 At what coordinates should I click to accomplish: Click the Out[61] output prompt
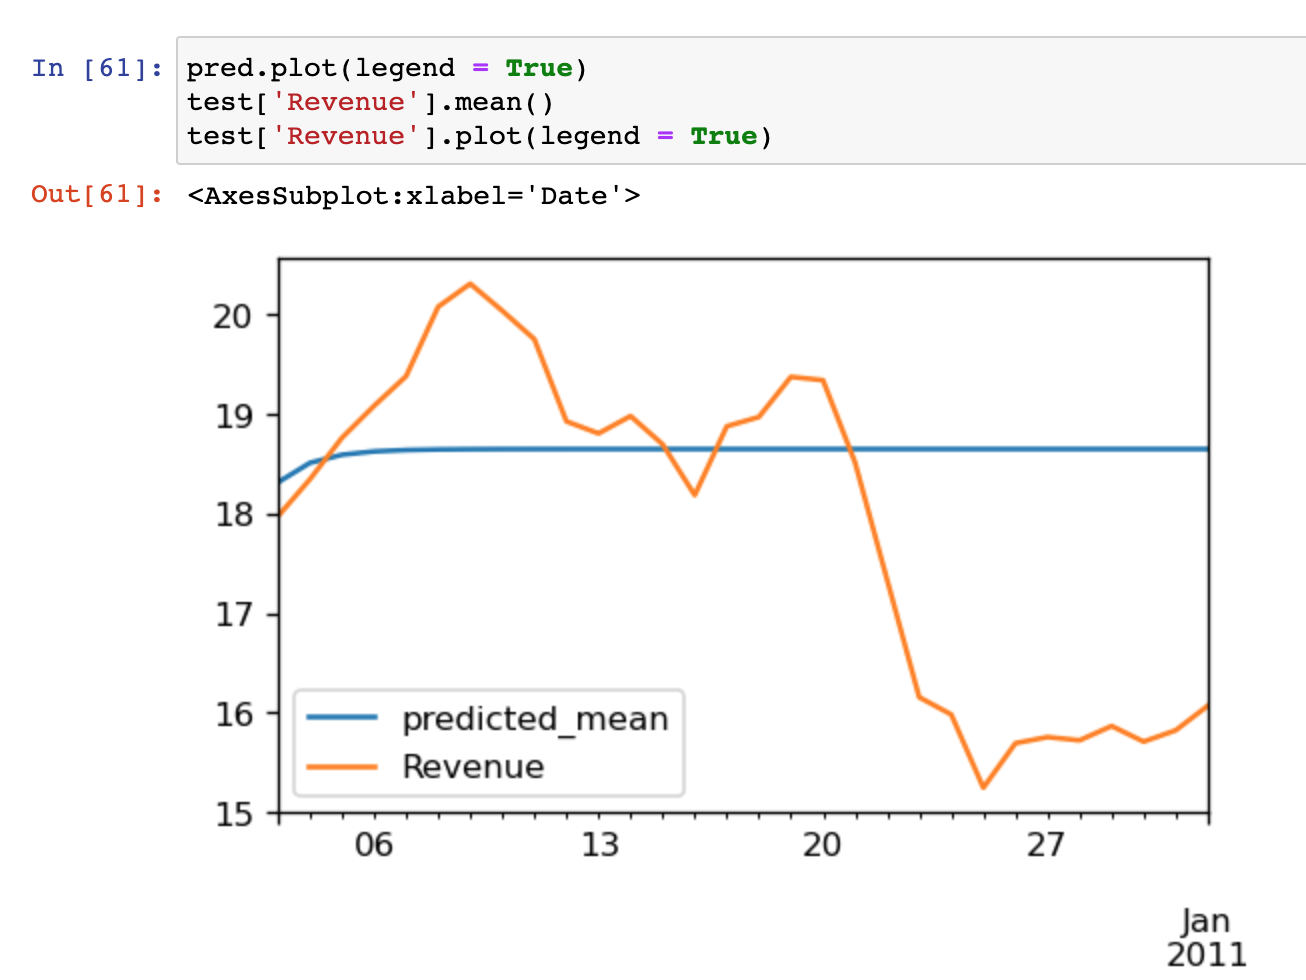(x=97, y=194)
